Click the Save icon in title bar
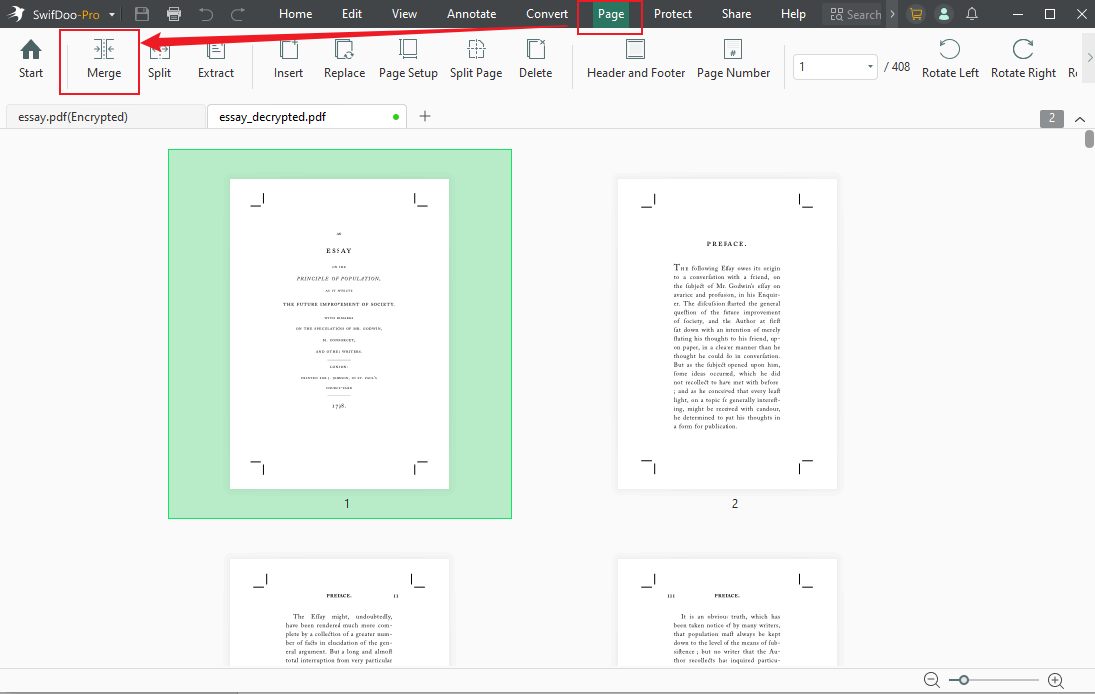Viewport: 1095px width, 694px height. coord(142,14)
